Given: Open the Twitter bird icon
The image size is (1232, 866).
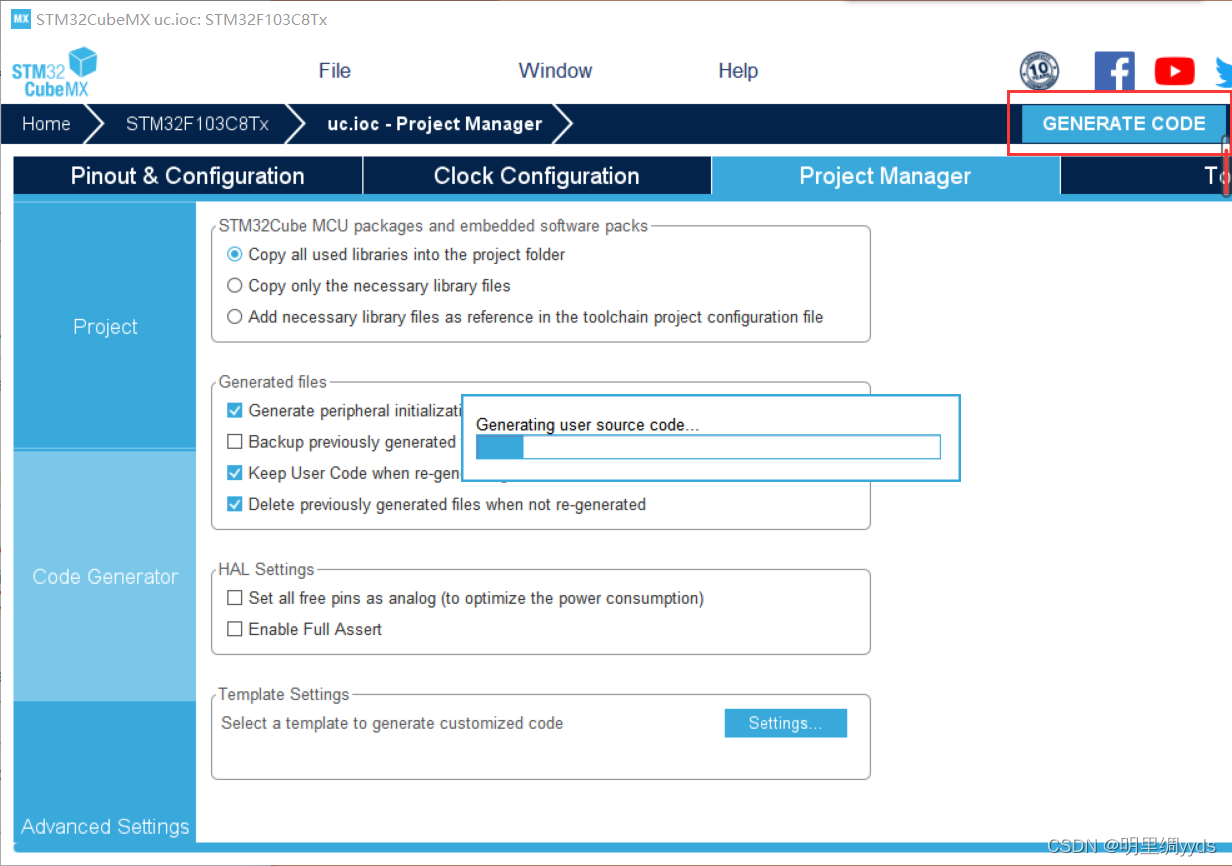Looking at the screenshot, I should click(1223, 71).
